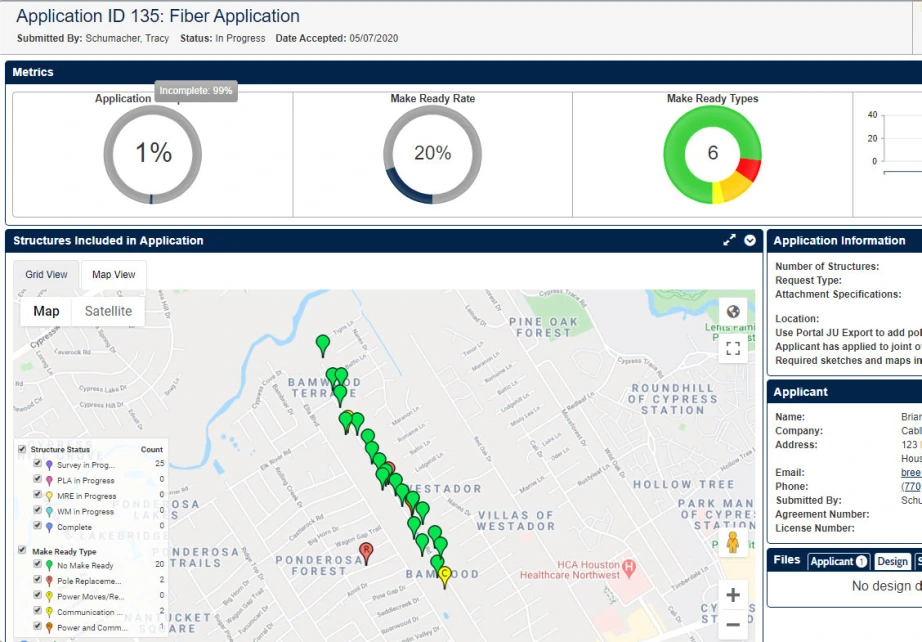Uncheck the Make Ready Type group checkbox
This screenshot has width=922, height=642.
22,550
